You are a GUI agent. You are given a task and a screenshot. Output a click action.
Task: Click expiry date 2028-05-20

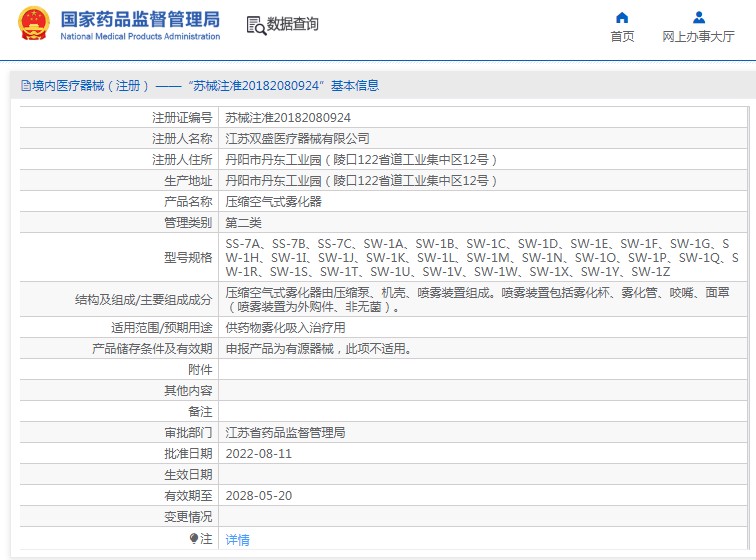[x=258, y=496]
